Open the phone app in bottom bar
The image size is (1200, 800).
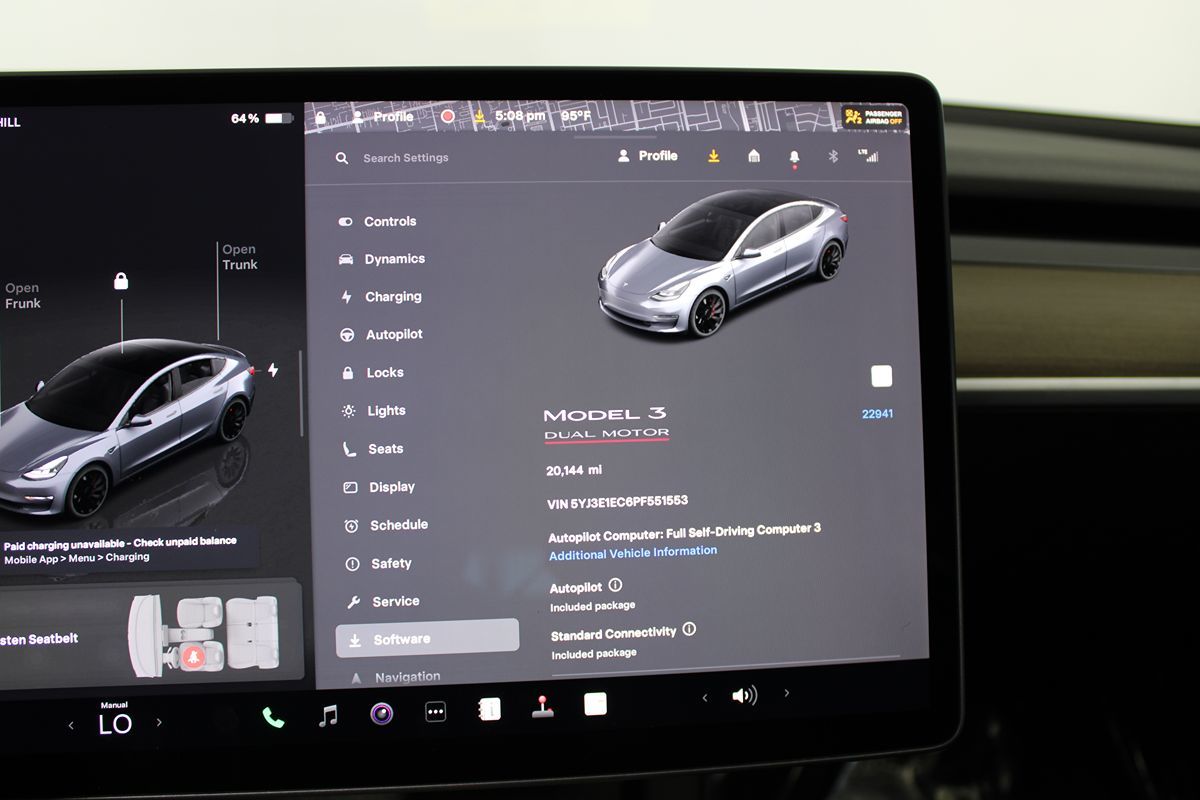click(272, 717)
